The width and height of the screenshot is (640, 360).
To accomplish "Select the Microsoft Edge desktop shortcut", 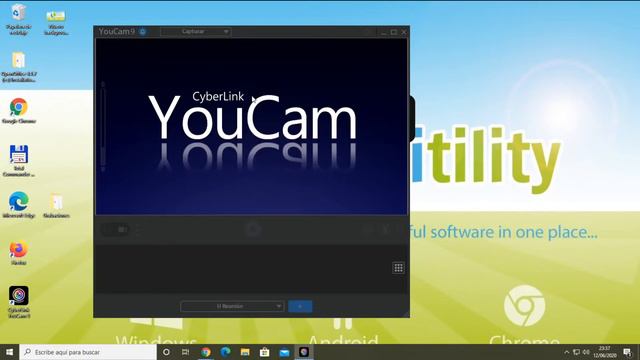I will coord(18,204).
